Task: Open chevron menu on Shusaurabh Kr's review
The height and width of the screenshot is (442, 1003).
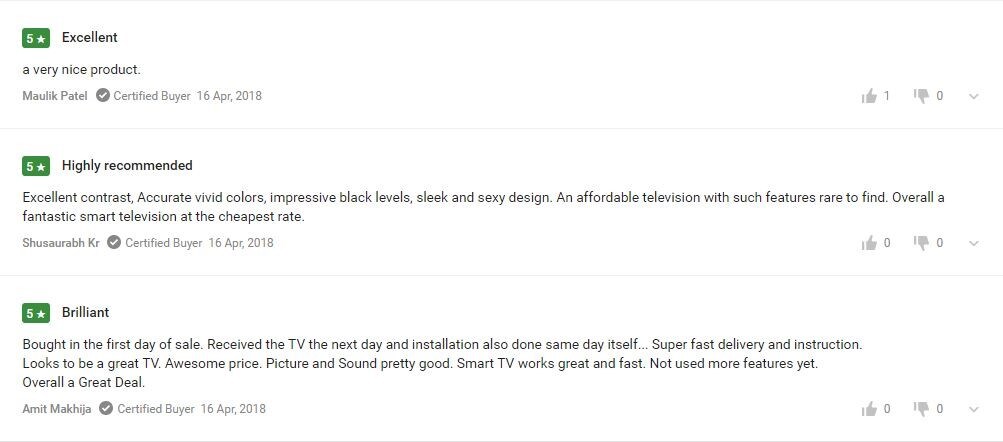Action: pos(974,243)
